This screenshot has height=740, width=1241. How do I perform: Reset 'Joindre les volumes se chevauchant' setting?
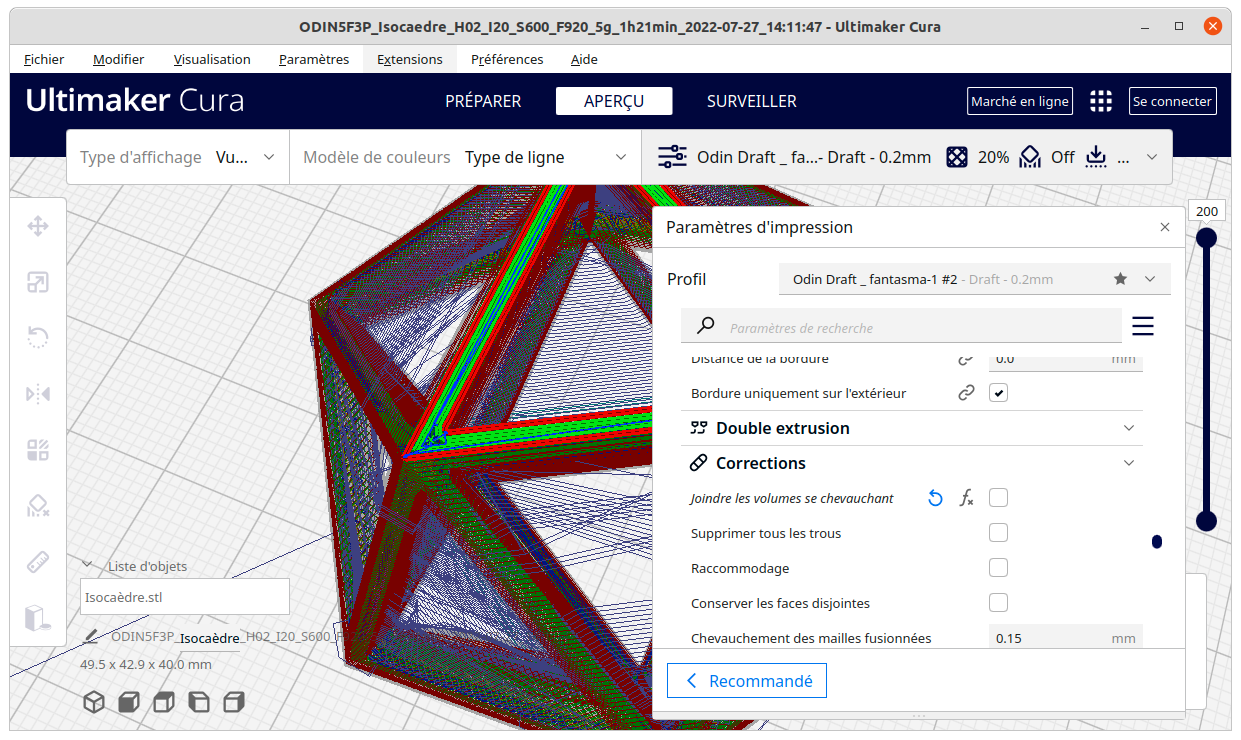[935, 498]
